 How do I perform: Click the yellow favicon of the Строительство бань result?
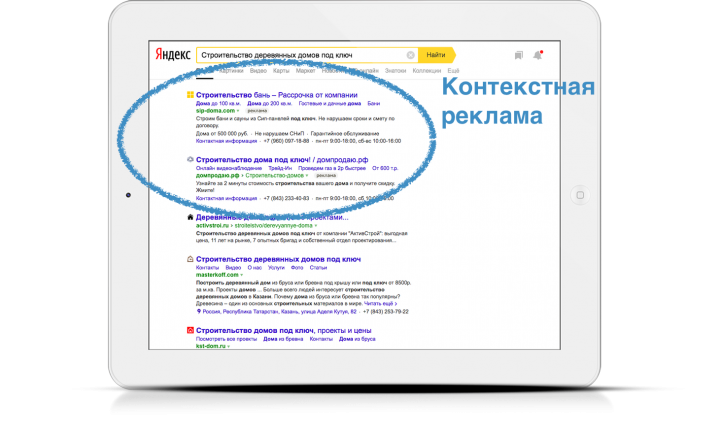tap(190, 95)
